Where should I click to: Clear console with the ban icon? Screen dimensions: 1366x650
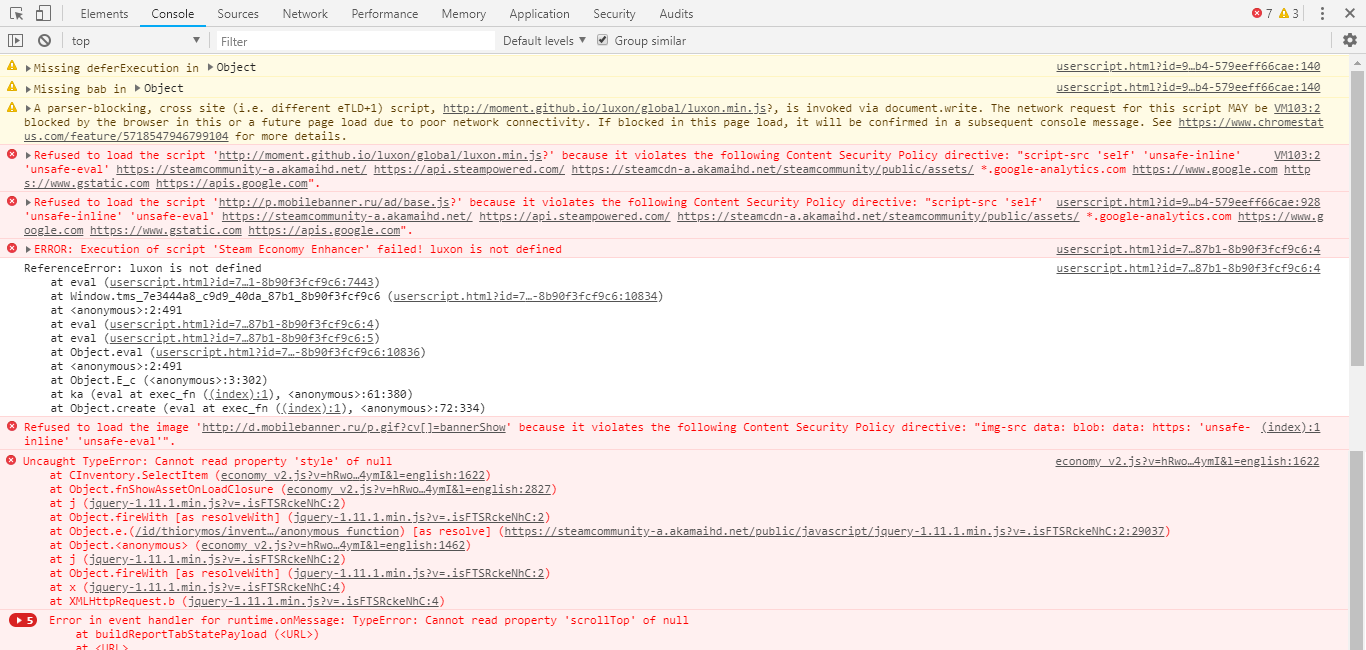click(x=44, y=41)
